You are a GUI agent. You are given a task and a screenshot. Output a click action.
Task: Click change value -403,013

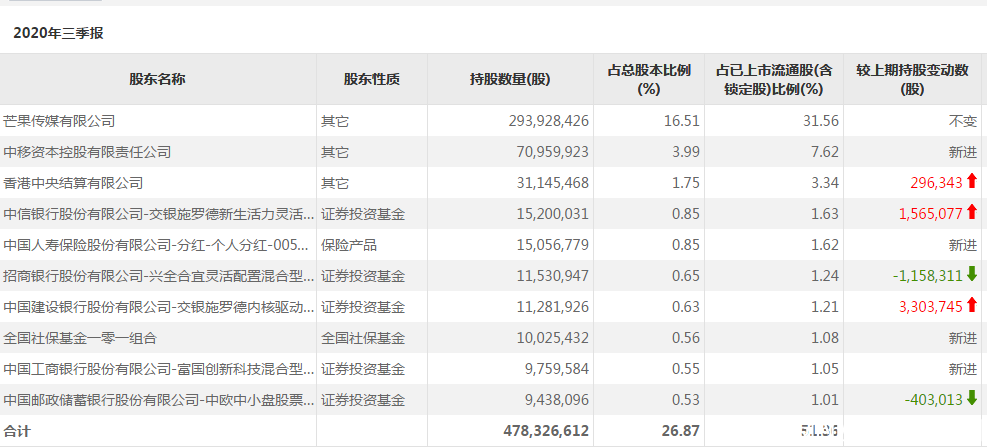tap(934, 400)
